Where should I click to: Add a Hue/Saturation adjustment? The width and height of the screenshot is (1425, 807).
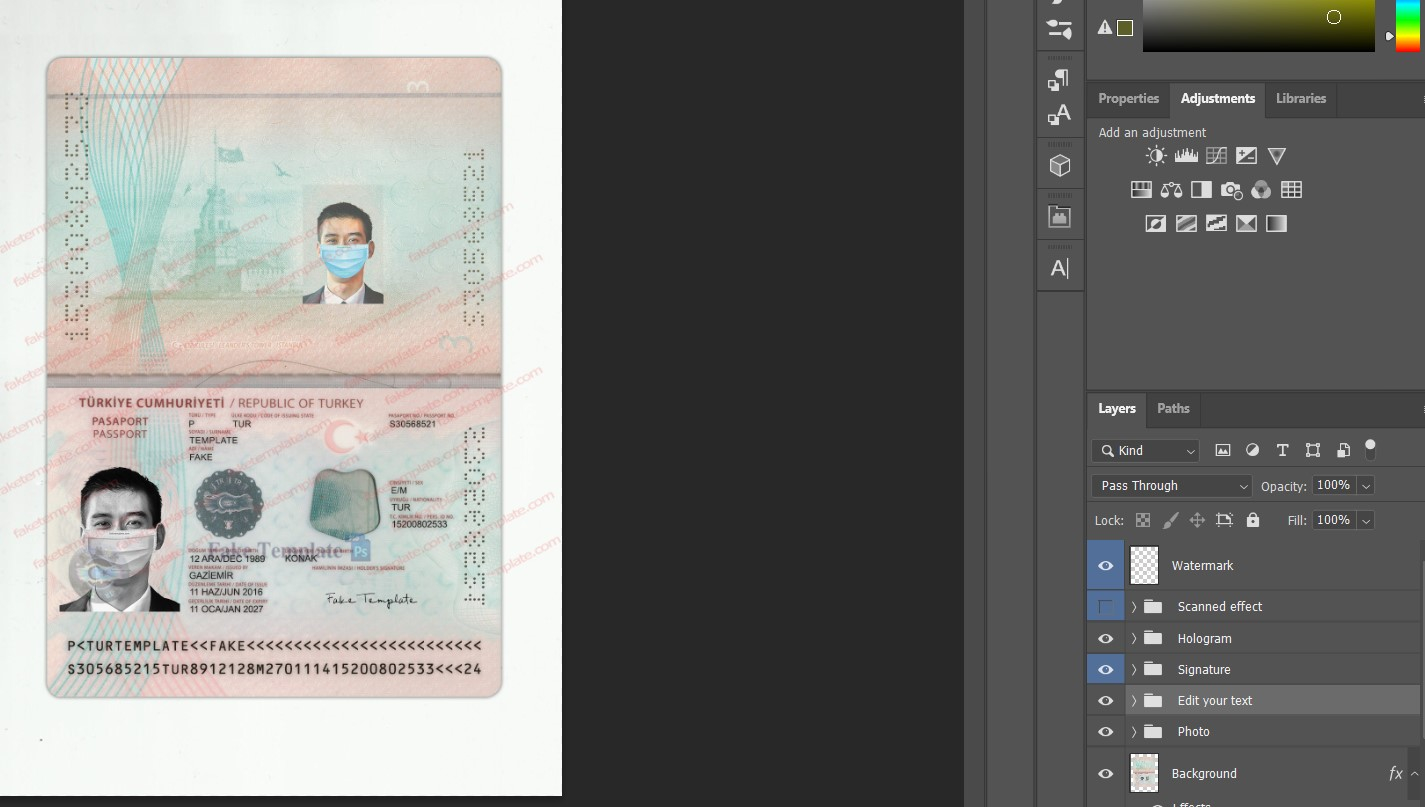point(1141,189)
